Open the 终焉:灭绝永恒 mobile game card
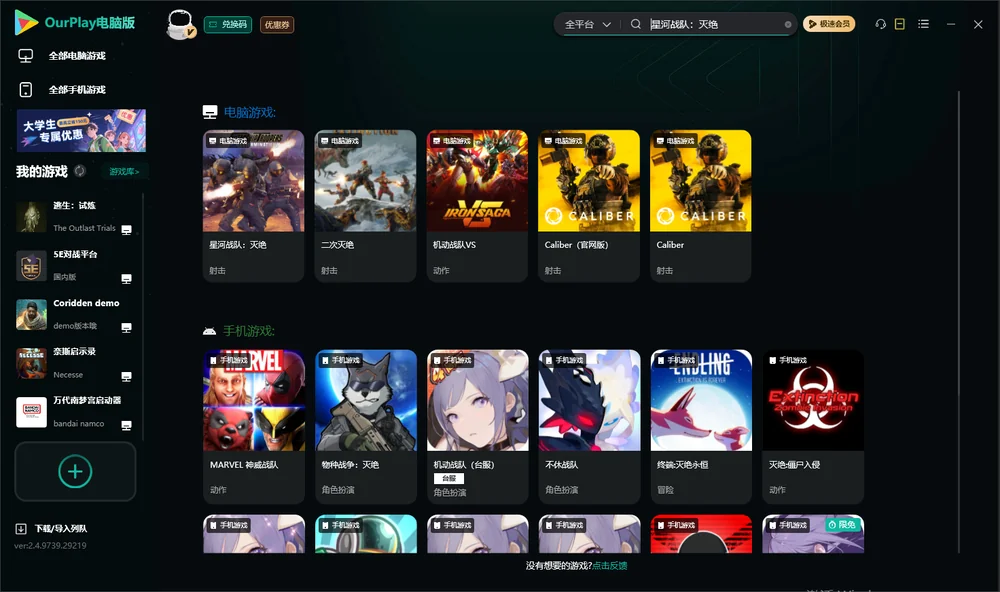1000x592 pixels. point(702,427)
